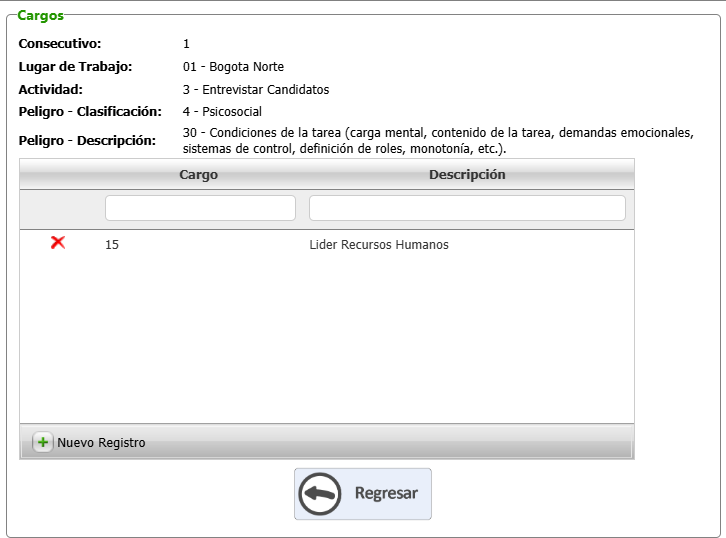Click the 4 - Psicosocial value
The image size is (726, 538).
pos(222,111)
